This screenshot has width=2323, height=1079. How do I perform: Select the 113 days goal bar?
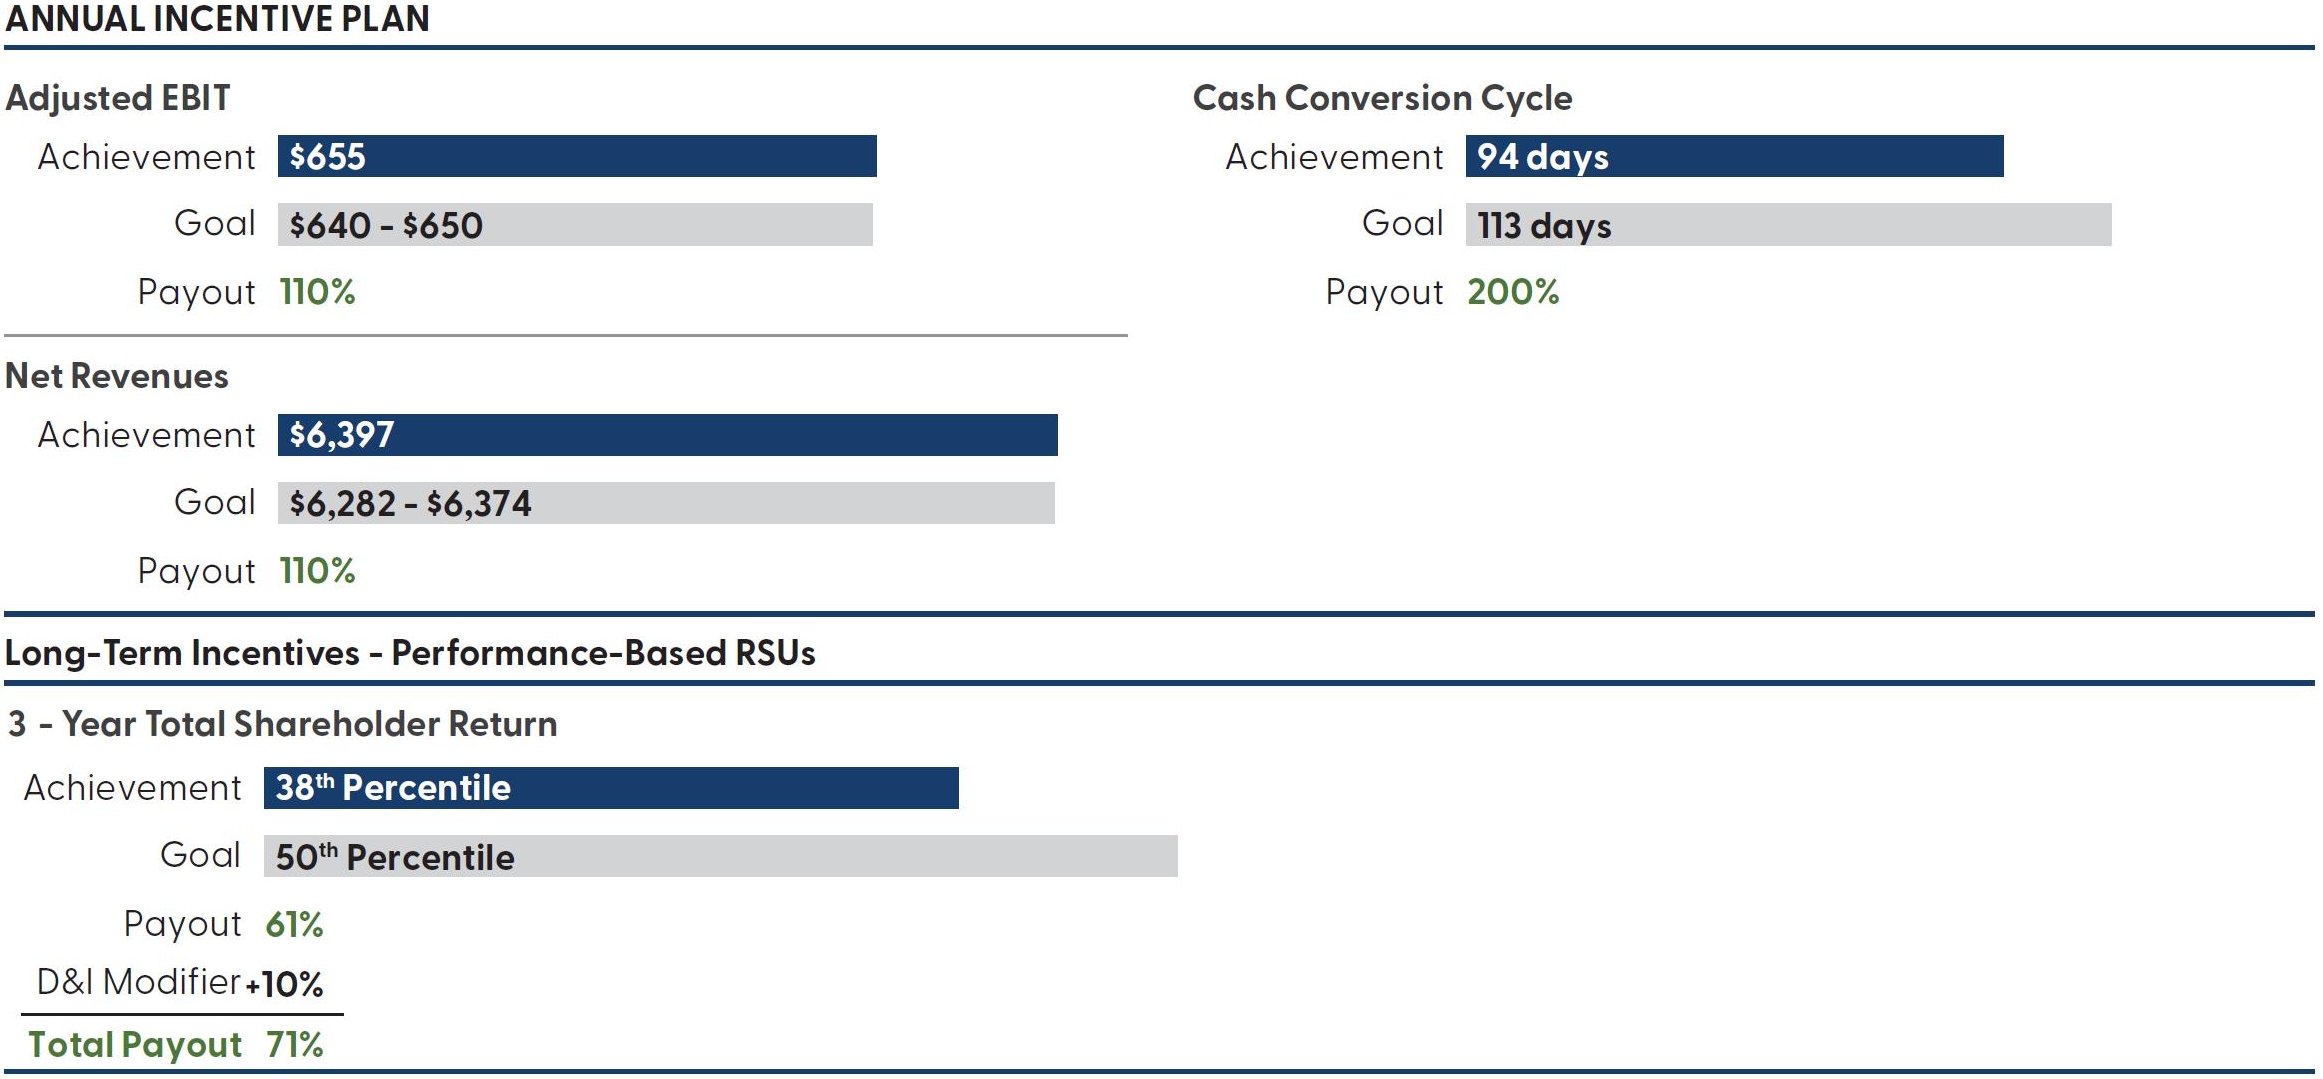[x=1787, y=225]
